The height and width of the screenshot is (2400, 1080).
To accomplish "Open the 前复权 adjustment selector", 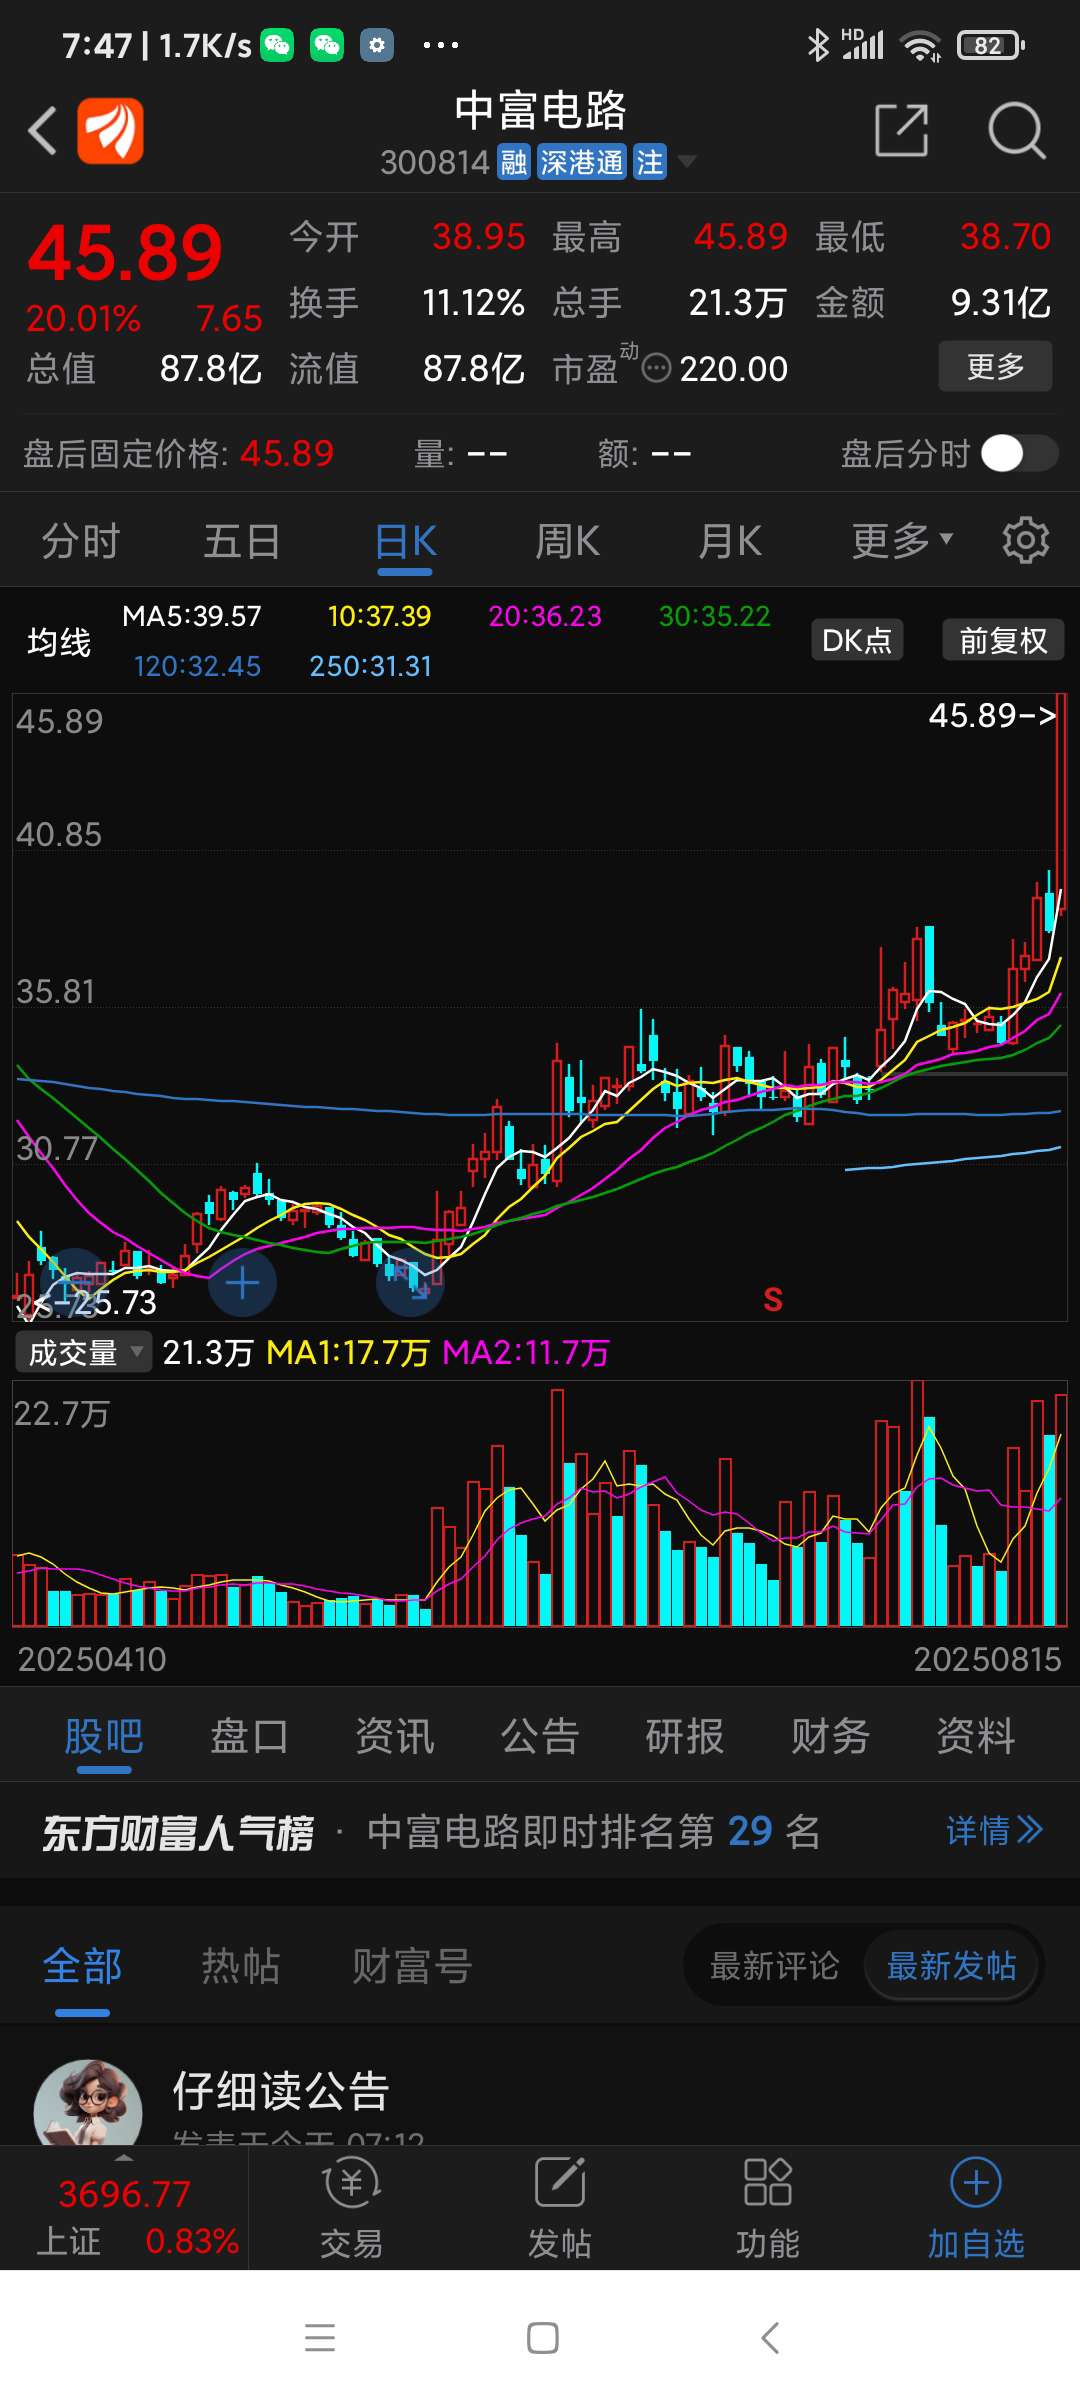I will coord(1003,640).
